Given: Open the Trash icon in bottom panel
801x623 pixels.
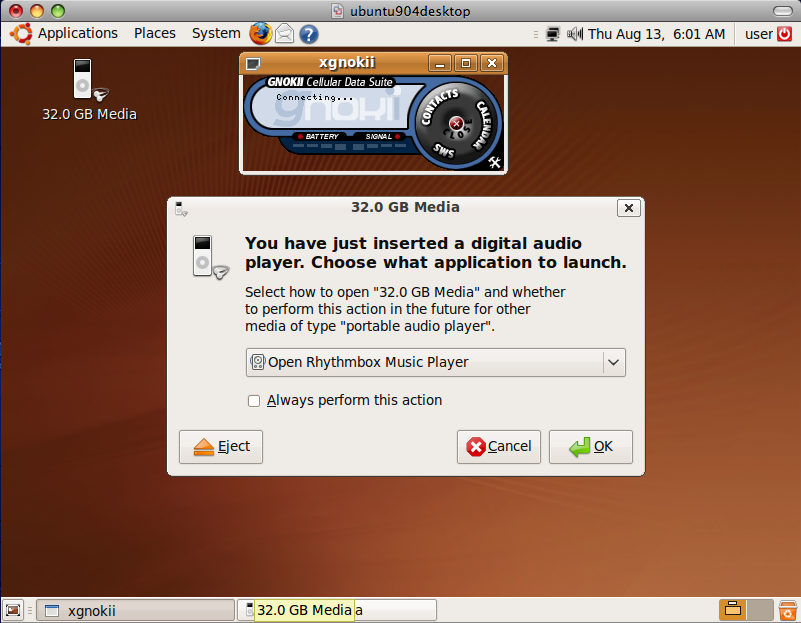Looking at the screenshot, I should [787, 610].
